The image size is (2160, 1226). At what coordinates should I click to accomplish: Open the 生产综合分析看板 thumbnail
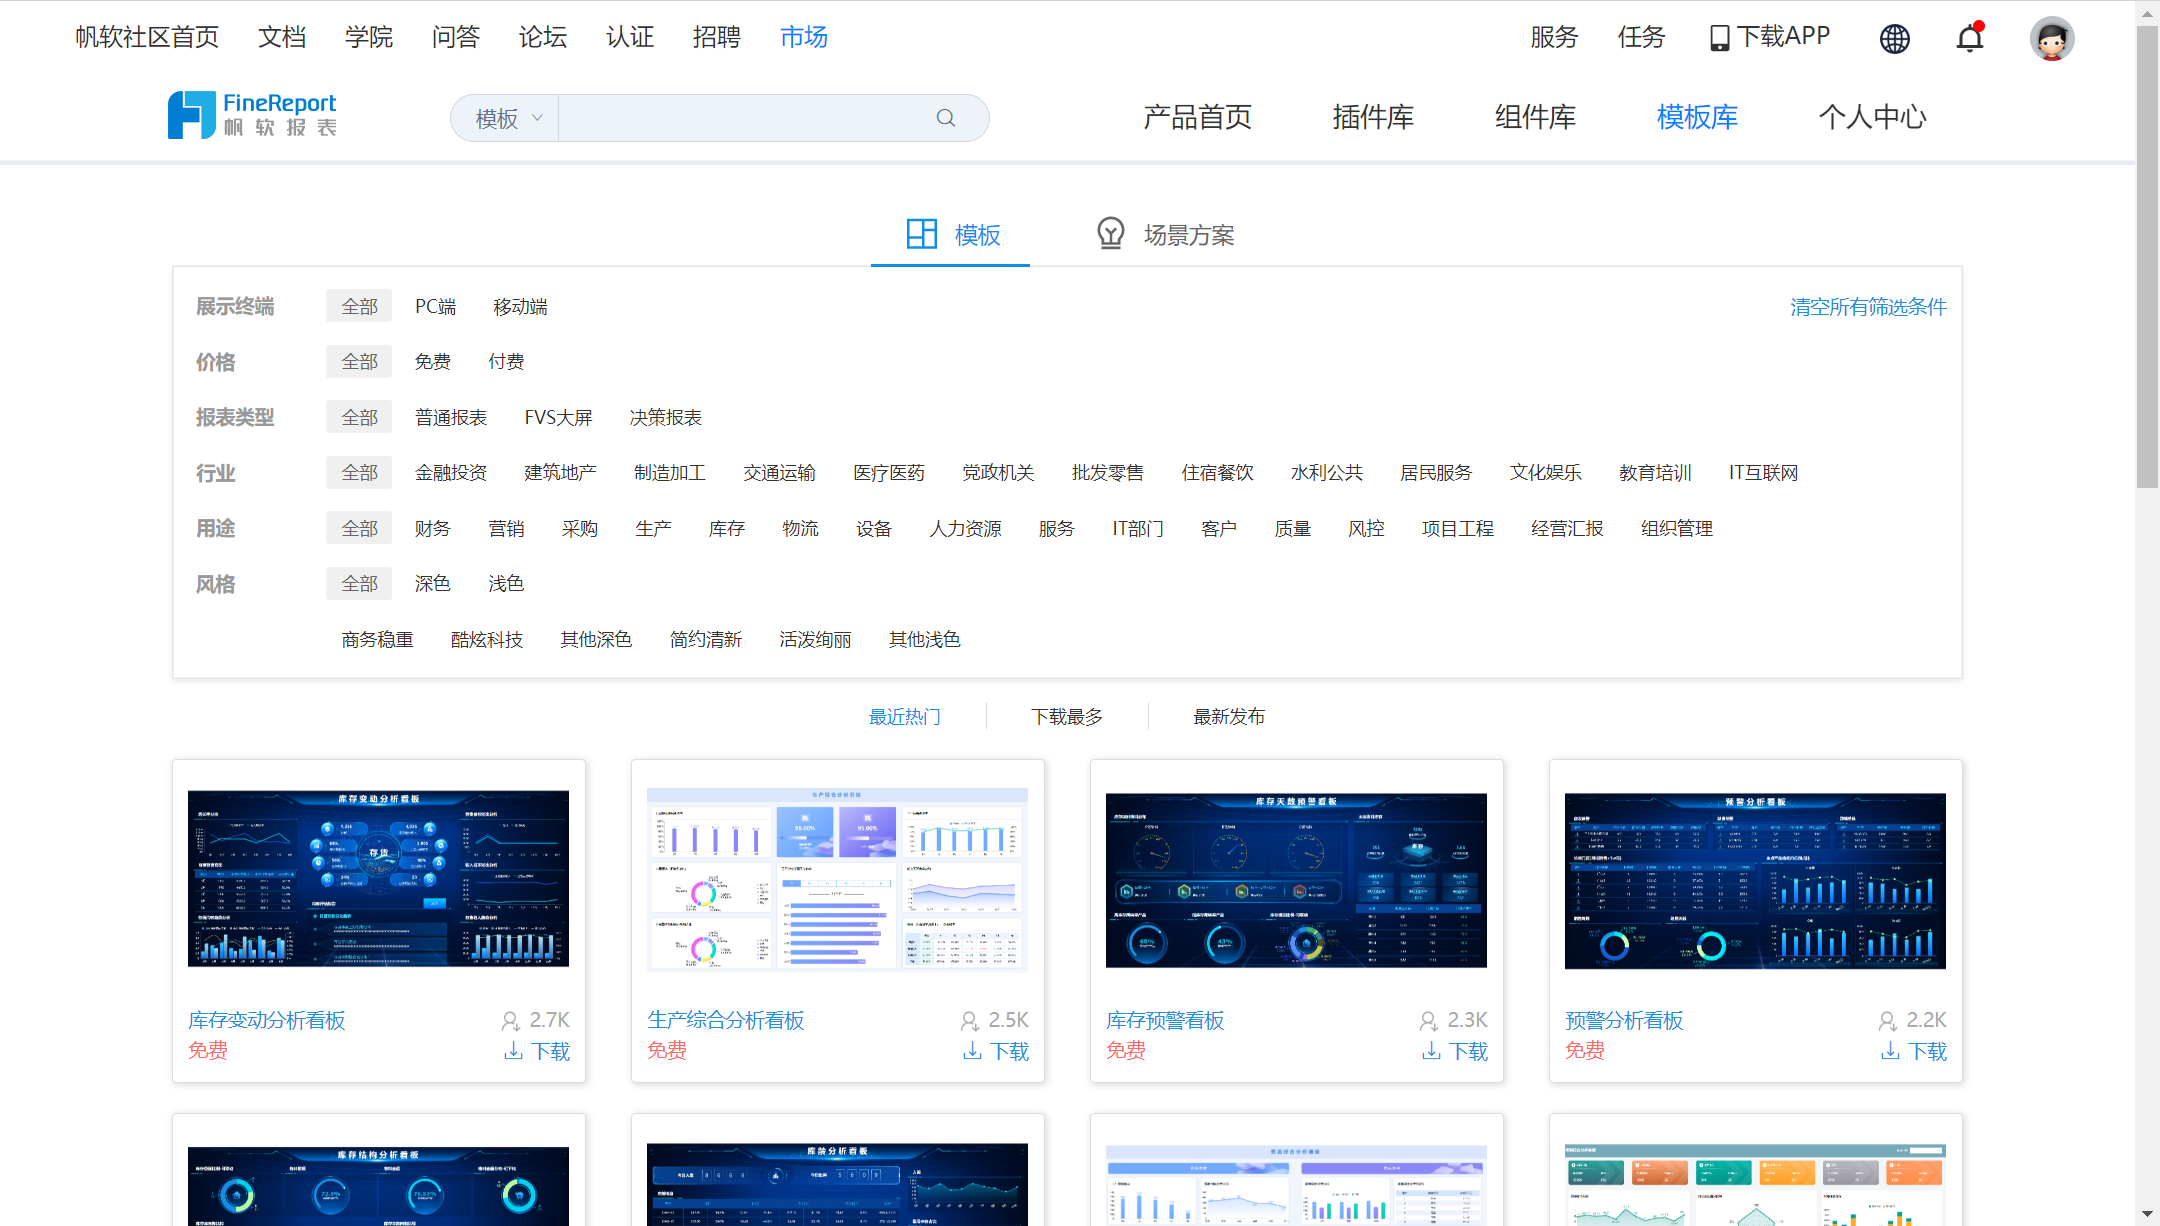point(837,880)
